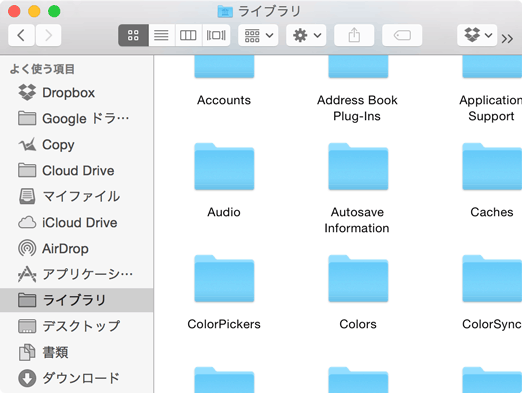Click the Share toolbar button

tap(354, 35)
